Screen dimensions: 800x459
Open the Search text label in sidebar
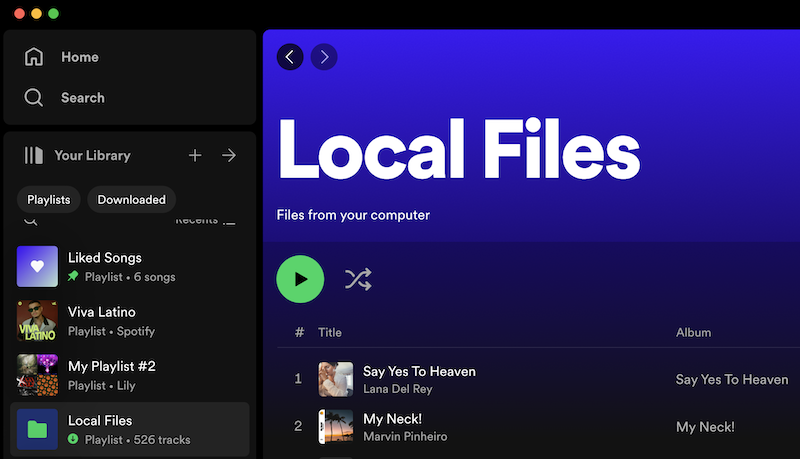coord(83,98)
